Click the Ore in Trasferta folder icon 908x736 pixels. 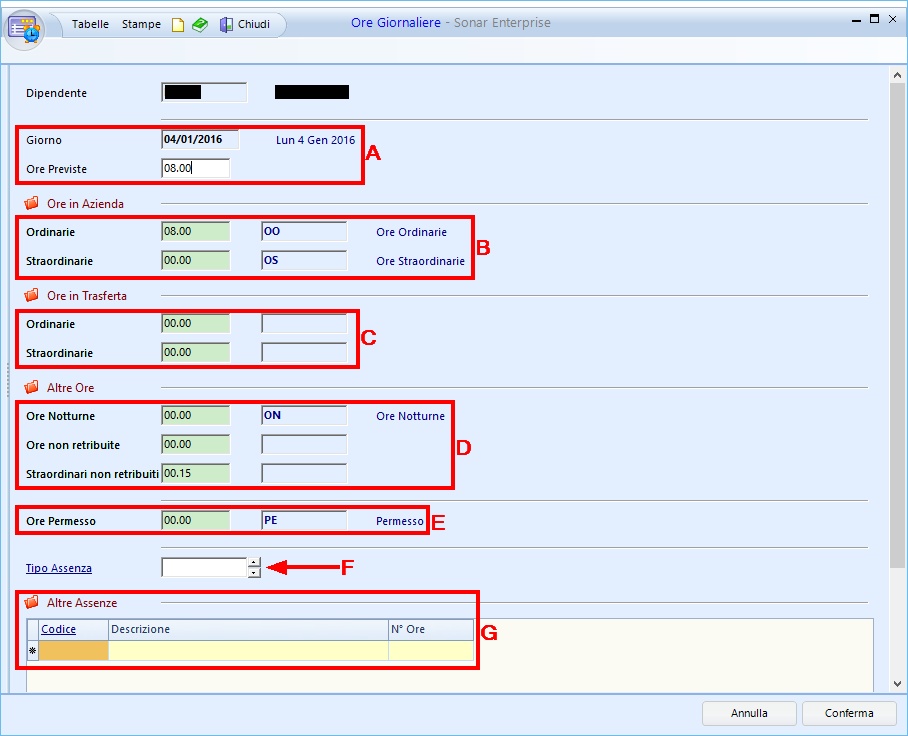pos(31,295)
